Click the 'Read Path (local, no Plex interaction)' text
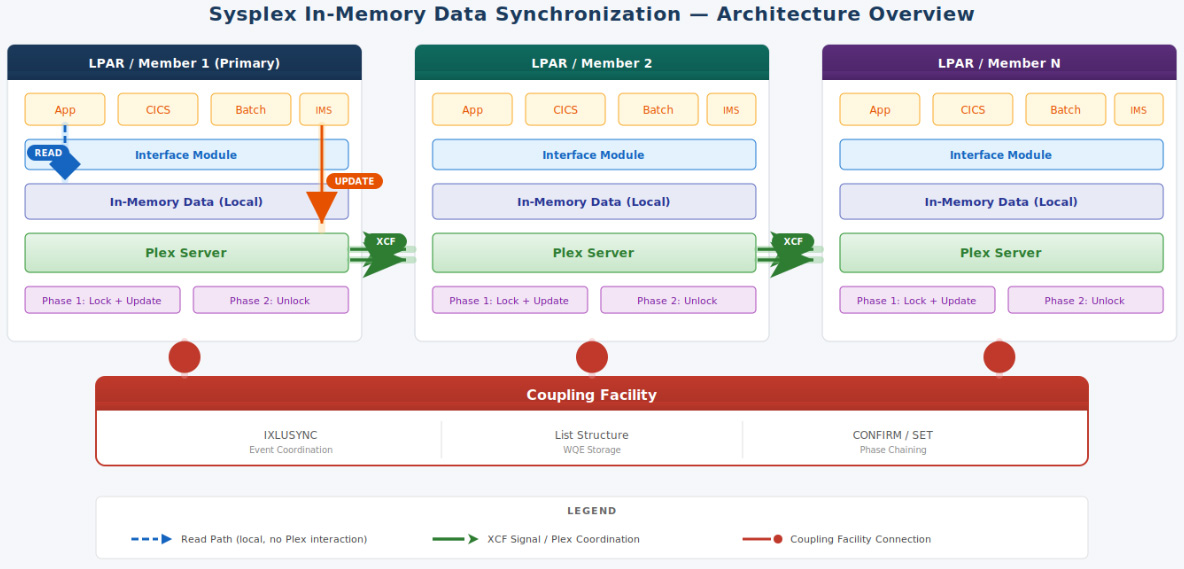 (274, 540)
